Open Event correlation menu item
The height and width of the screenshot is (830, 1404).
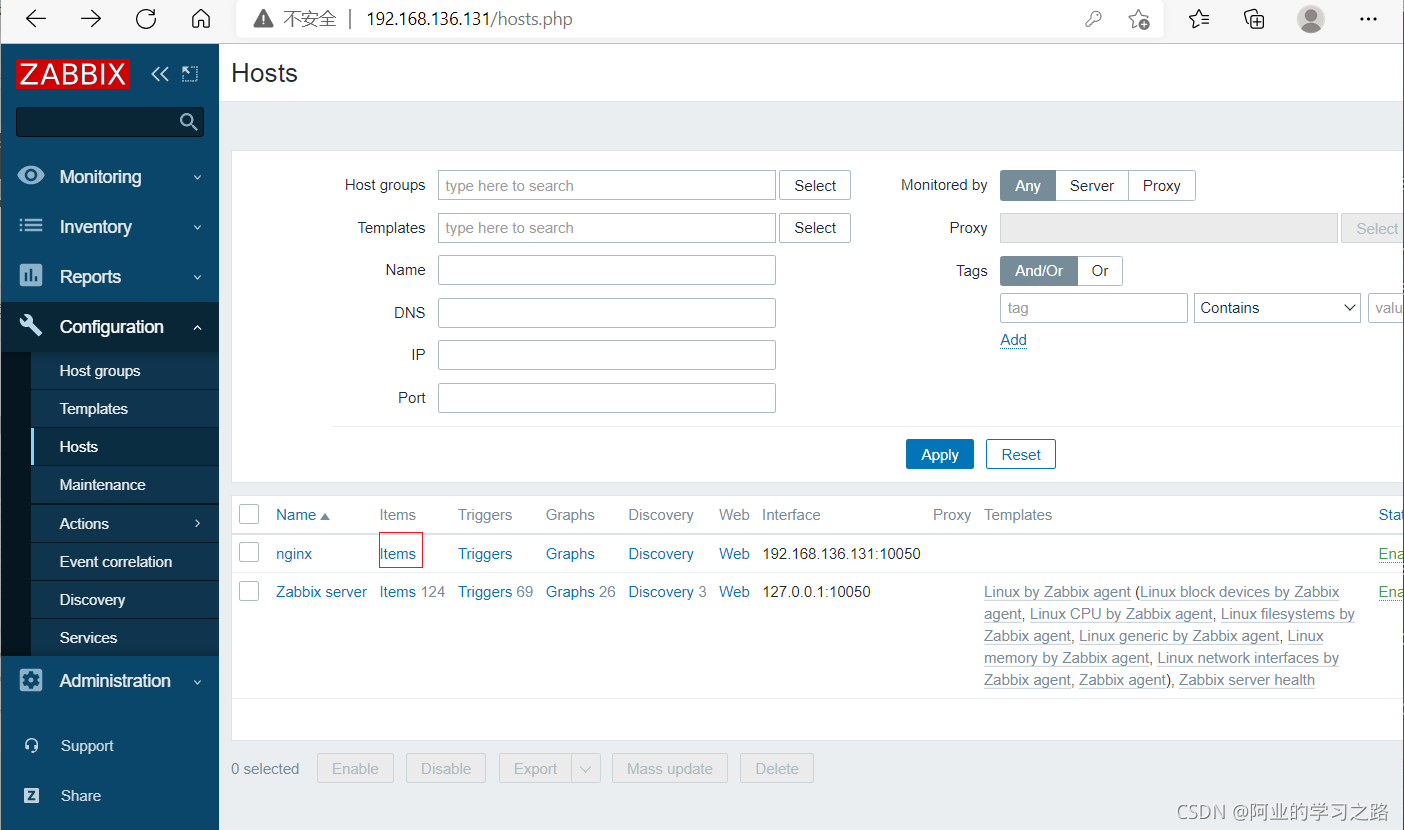[x=116, y=562]
